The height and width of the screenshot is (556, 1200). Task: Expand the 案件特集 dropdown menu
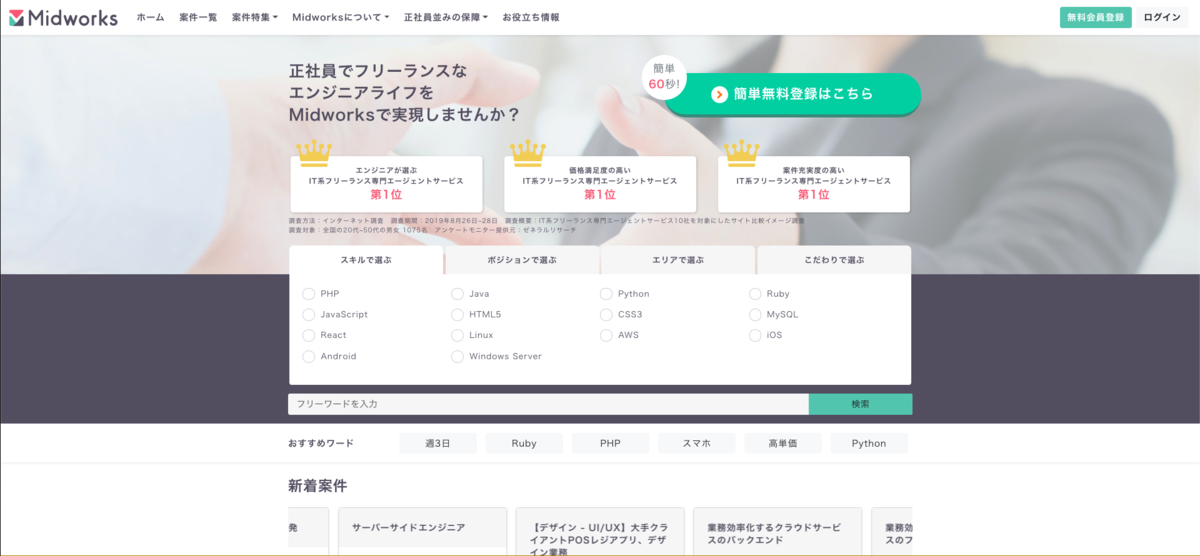click(255, 17)
